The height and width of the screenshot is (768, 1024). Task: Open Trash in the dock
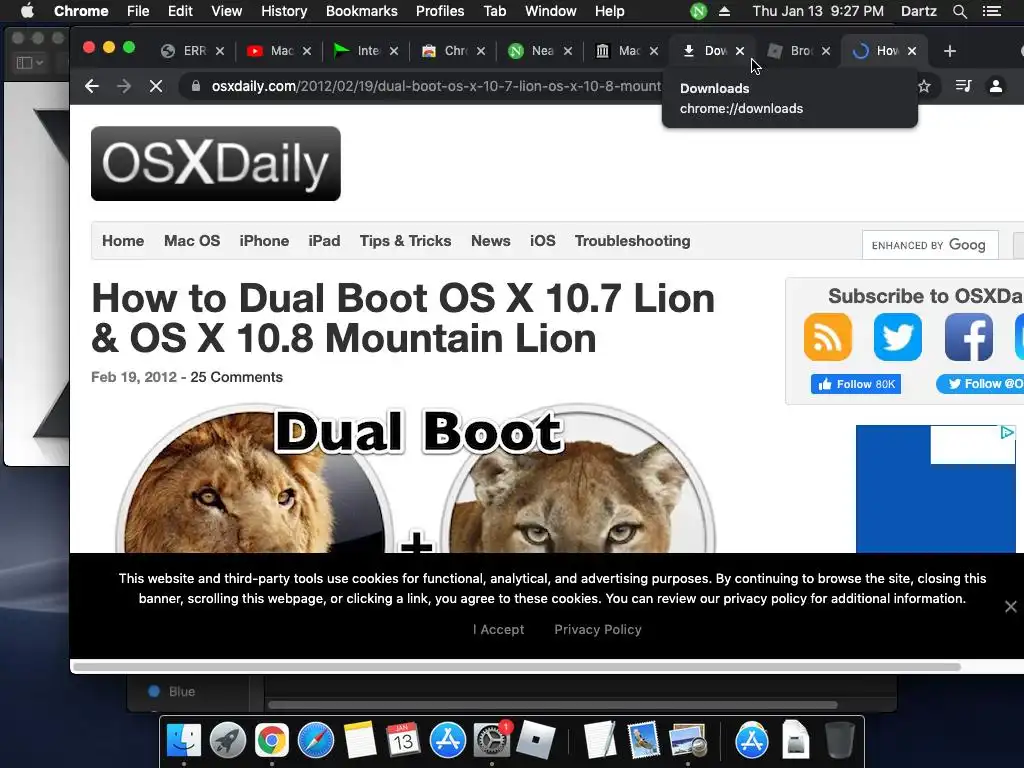840,741
